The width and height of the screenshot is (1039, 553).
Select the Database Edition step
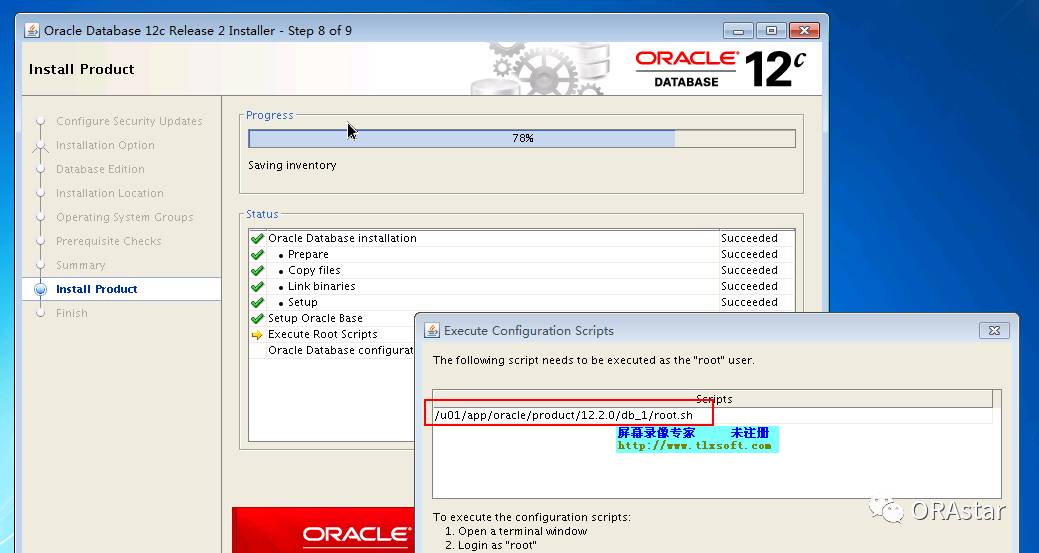pyautogui.click(x=100, y=169)
